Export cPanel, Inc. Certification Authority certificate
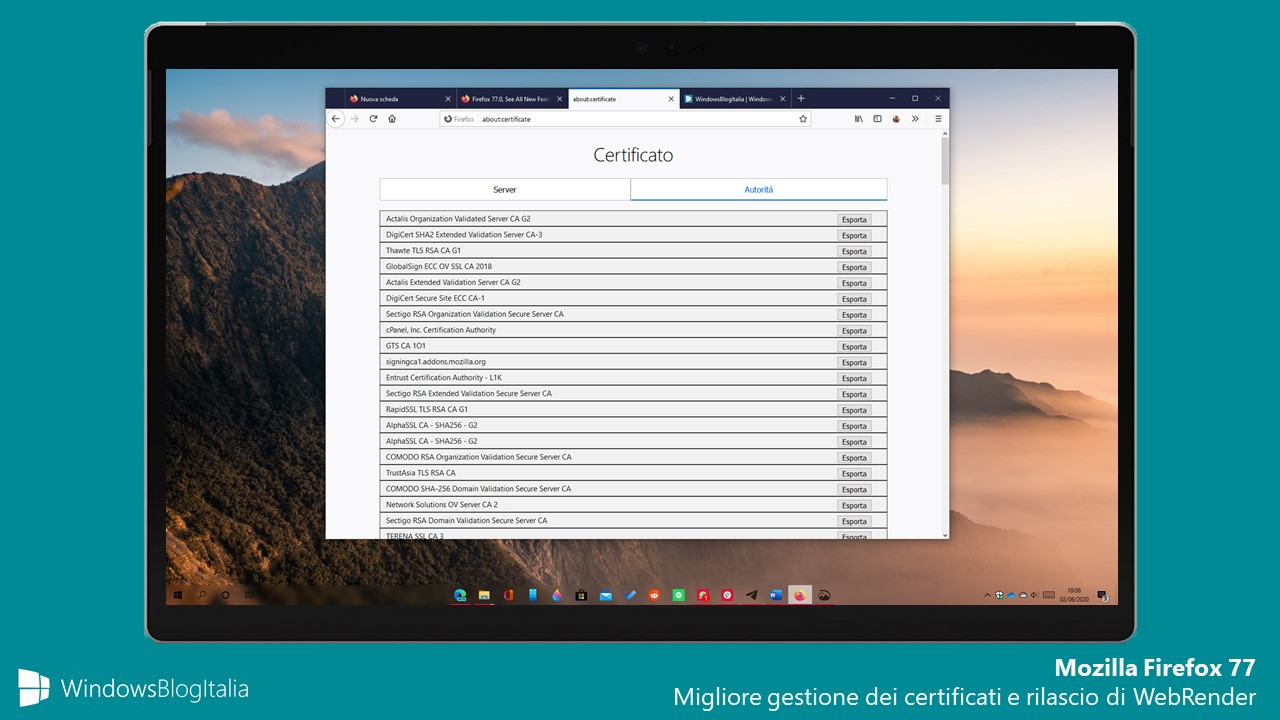 [x=854, y=330]
